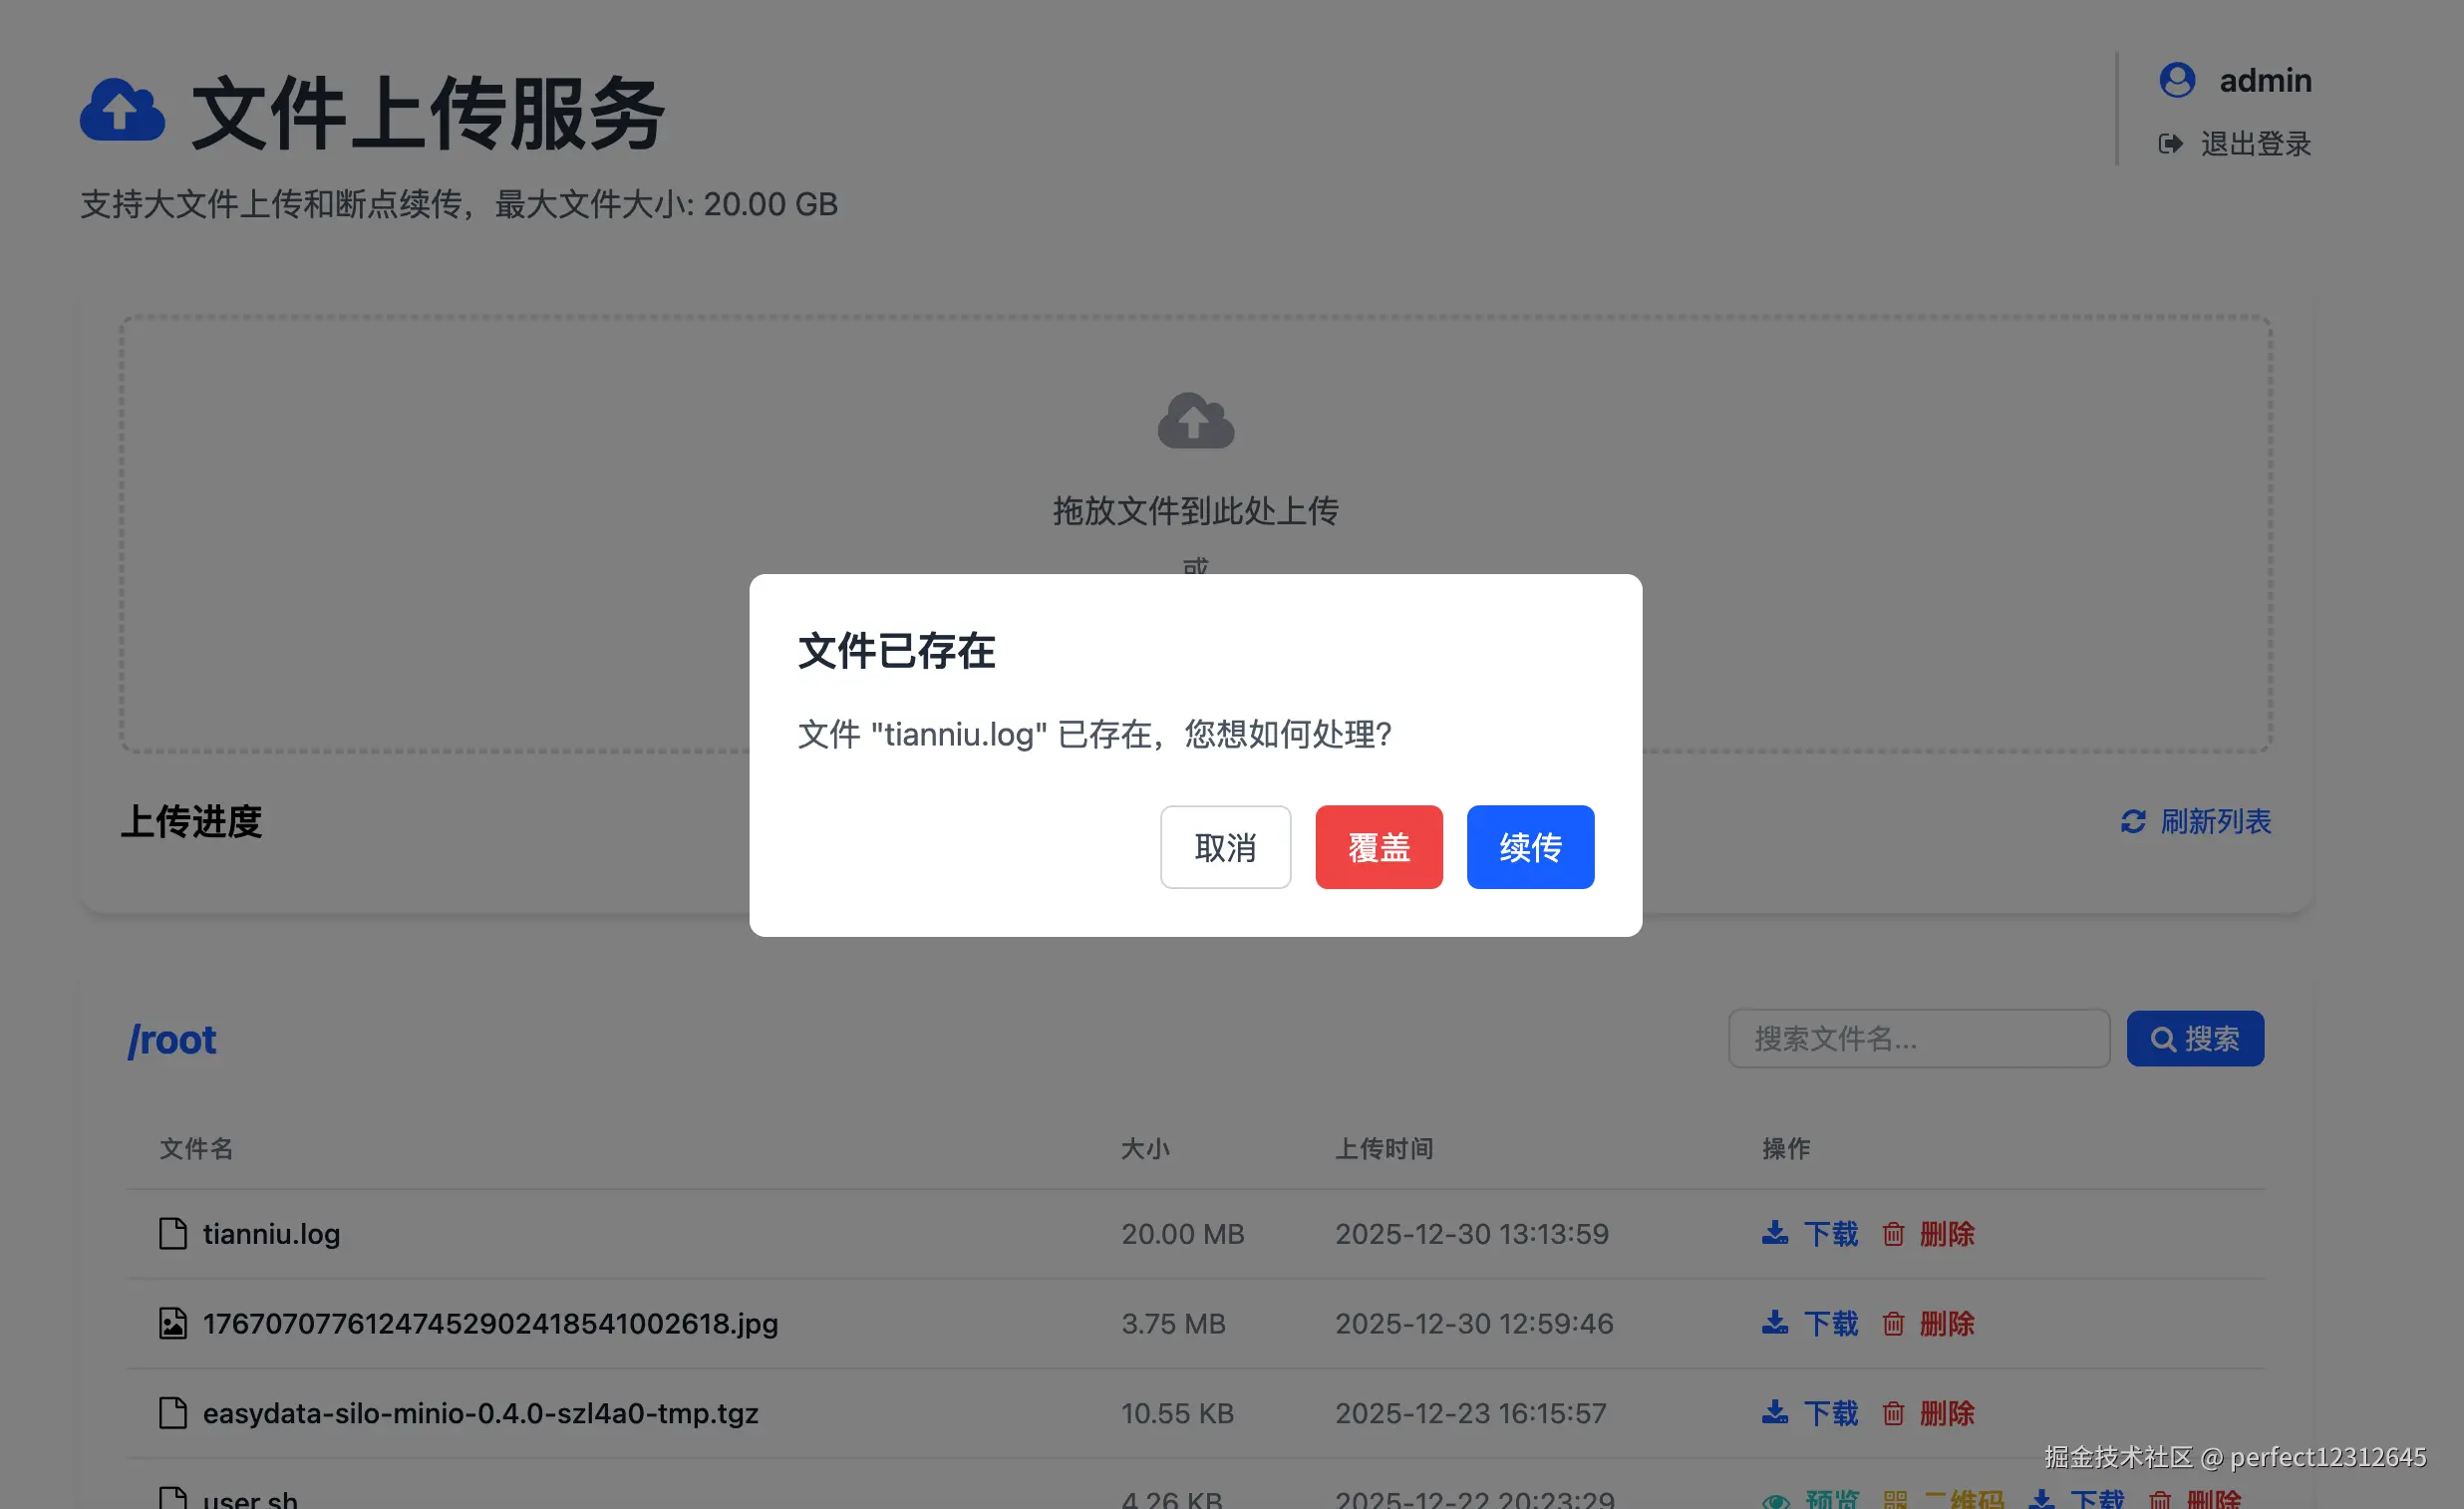Image resolution: width=2464 pixels, height=1509 pixels.
Task: Click the upload time 2025-12-30 12:59:46
Action: coord(1474,1323)
